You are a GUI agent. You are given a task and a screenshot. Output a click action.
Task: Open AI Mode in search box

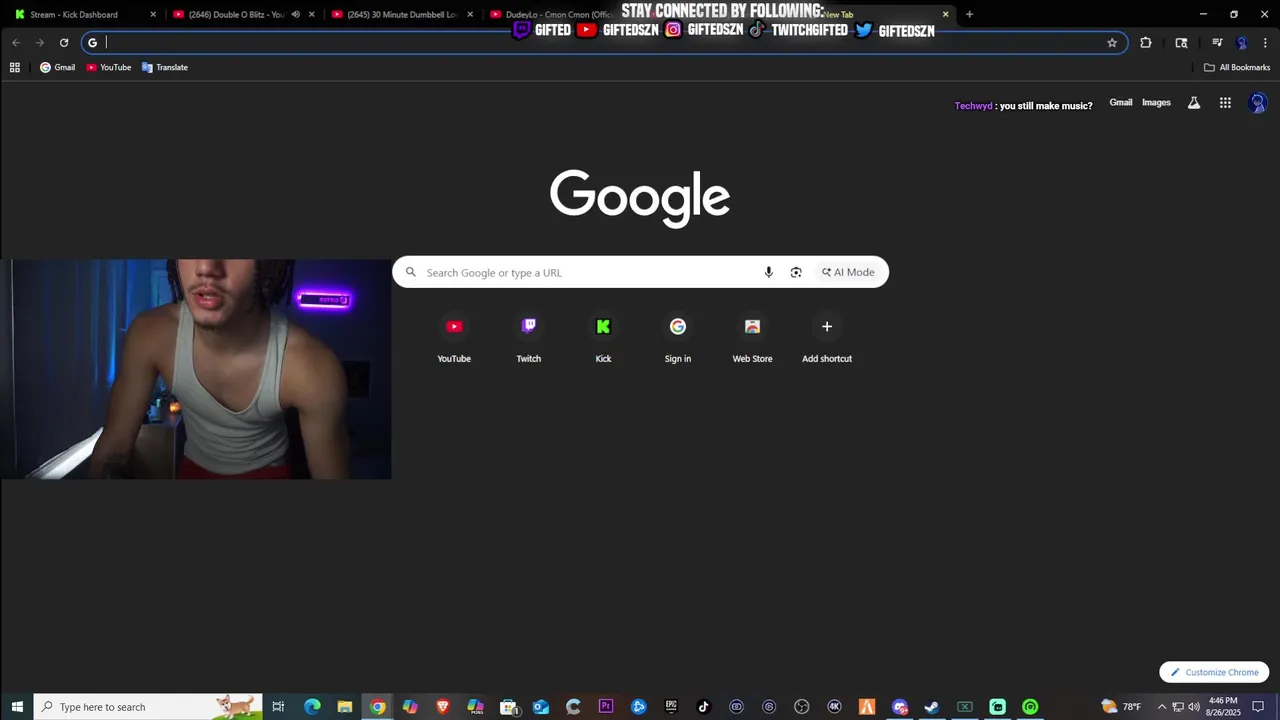pyautogui.click(x=848, y=272)
